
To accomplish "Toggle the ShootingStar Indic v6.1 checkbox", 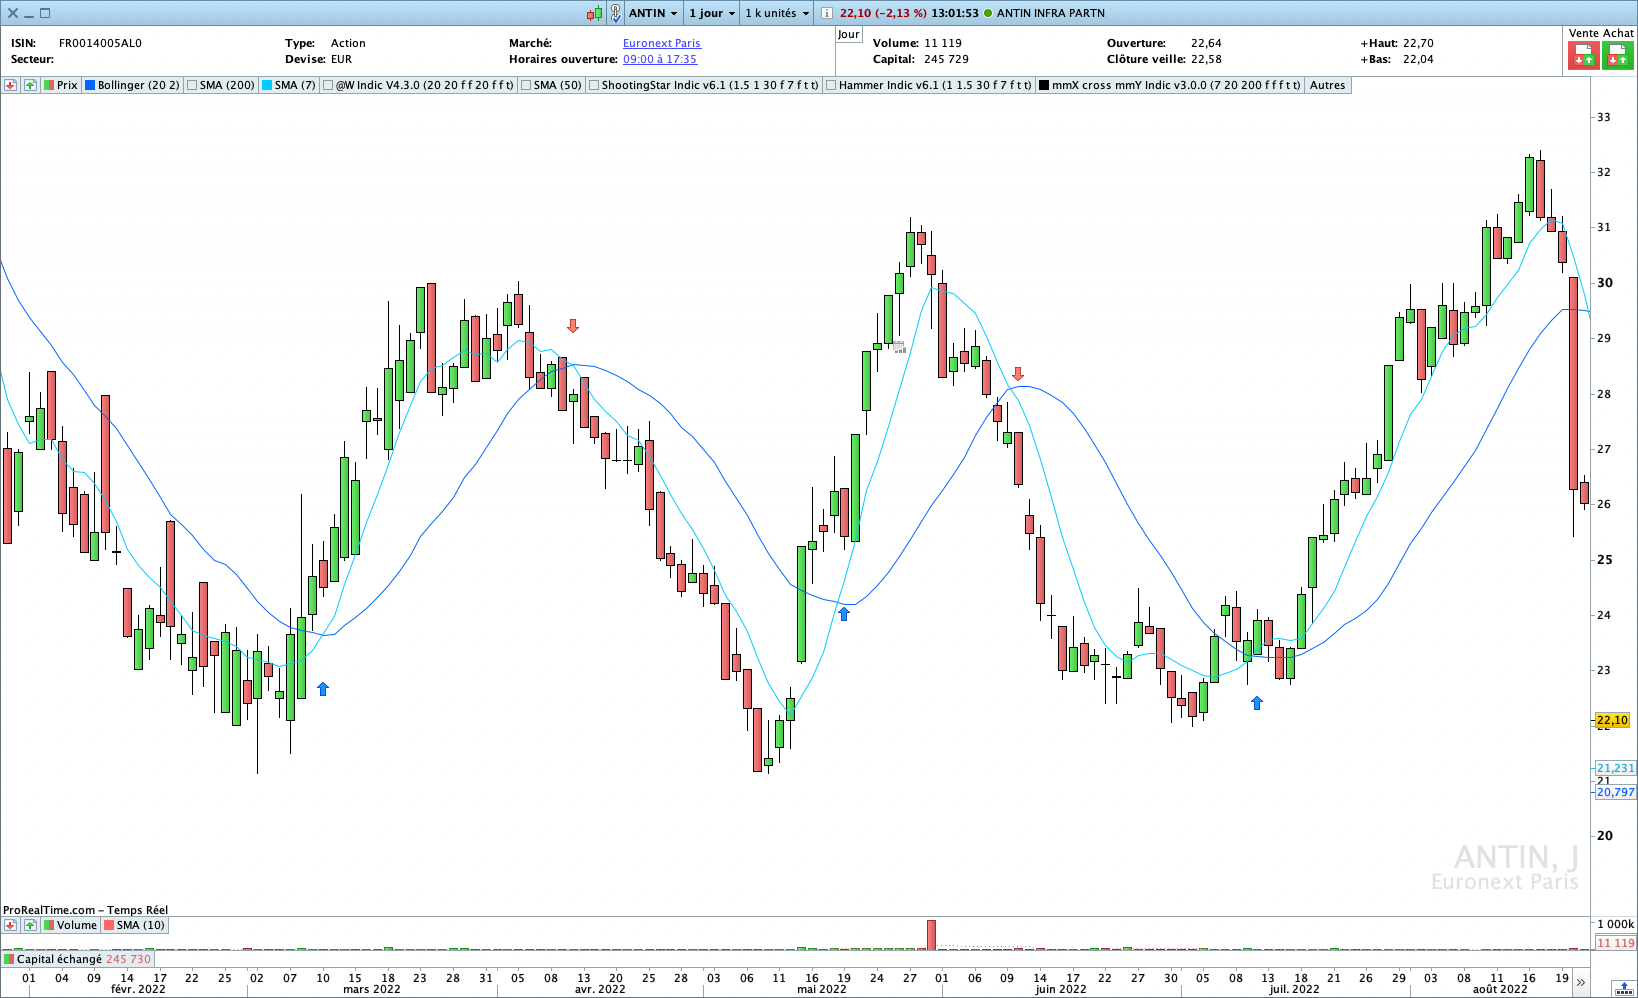I will pyautogui.click(x=594, y=85).
